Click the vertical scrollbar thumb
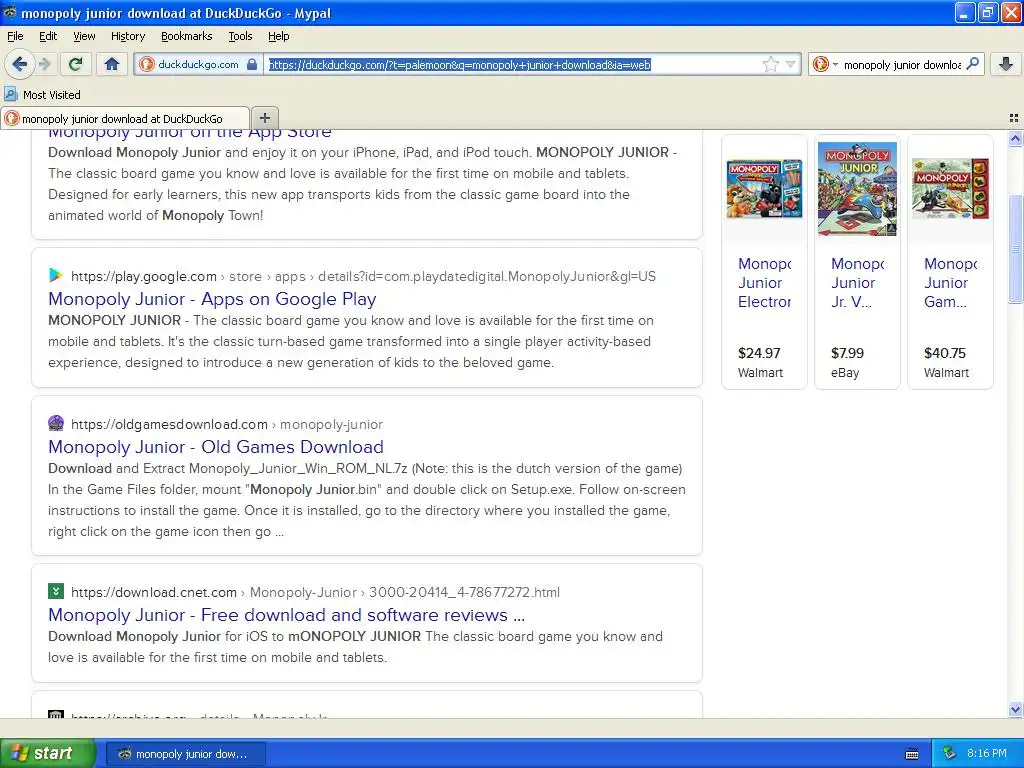The height and width of the screenshot is (768, 1024). pos(1015,248)
